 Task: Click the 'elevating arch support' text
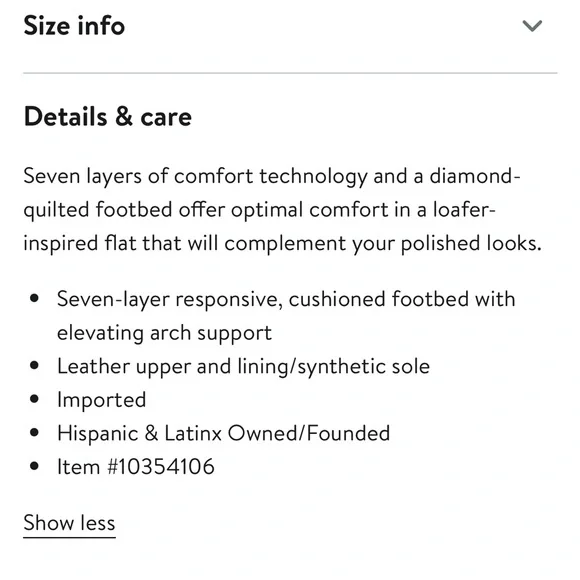coord(165,333)
